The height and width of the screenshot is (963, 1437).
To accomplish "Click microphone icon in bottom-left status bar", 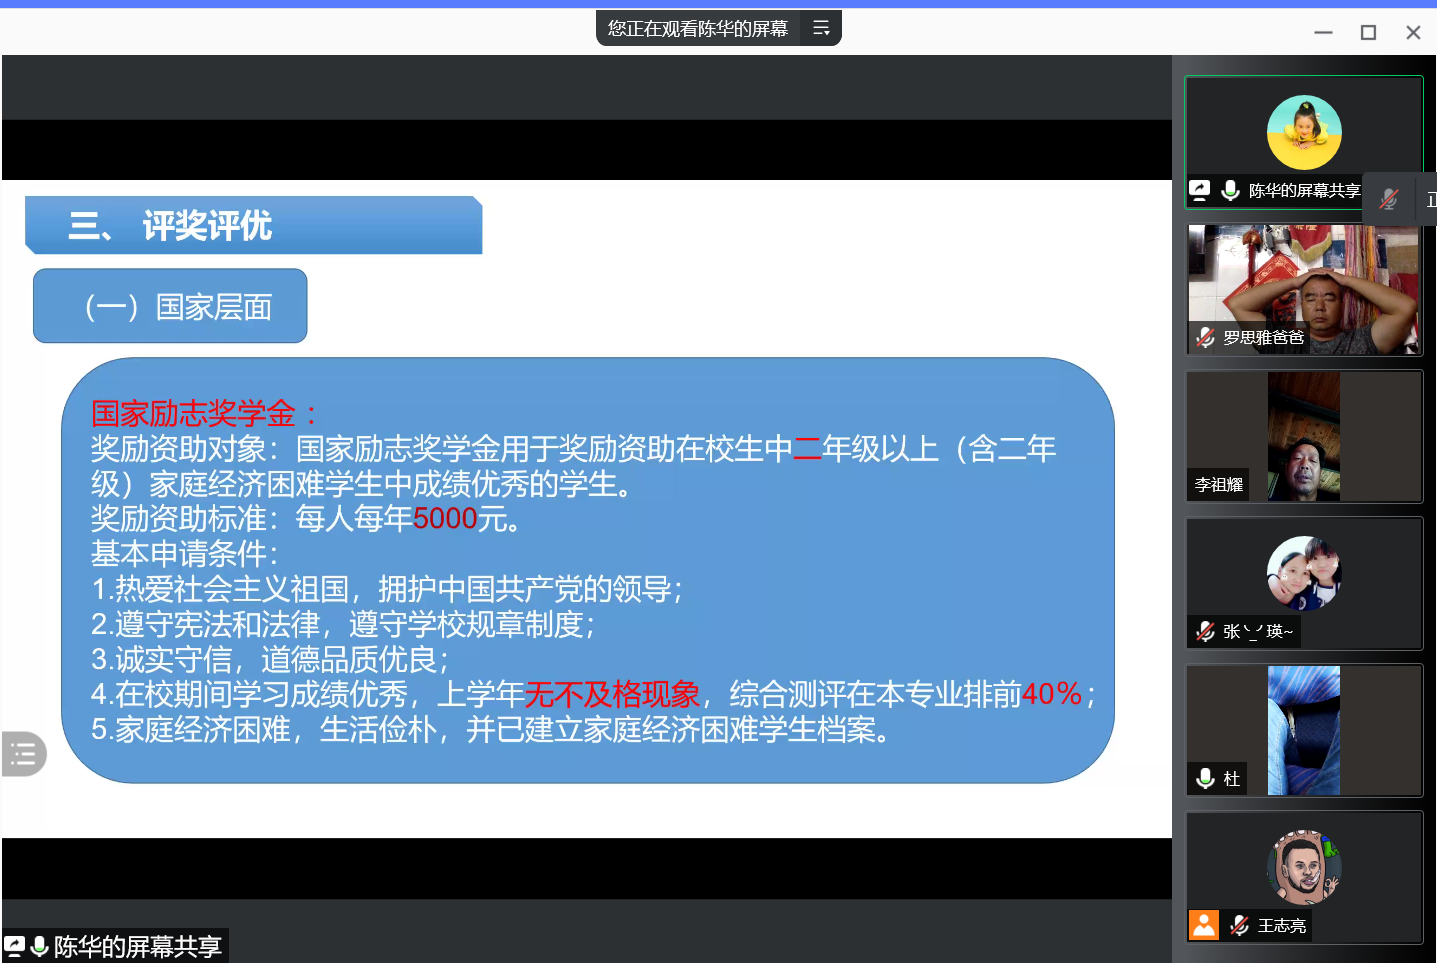I will coord(40,946).
